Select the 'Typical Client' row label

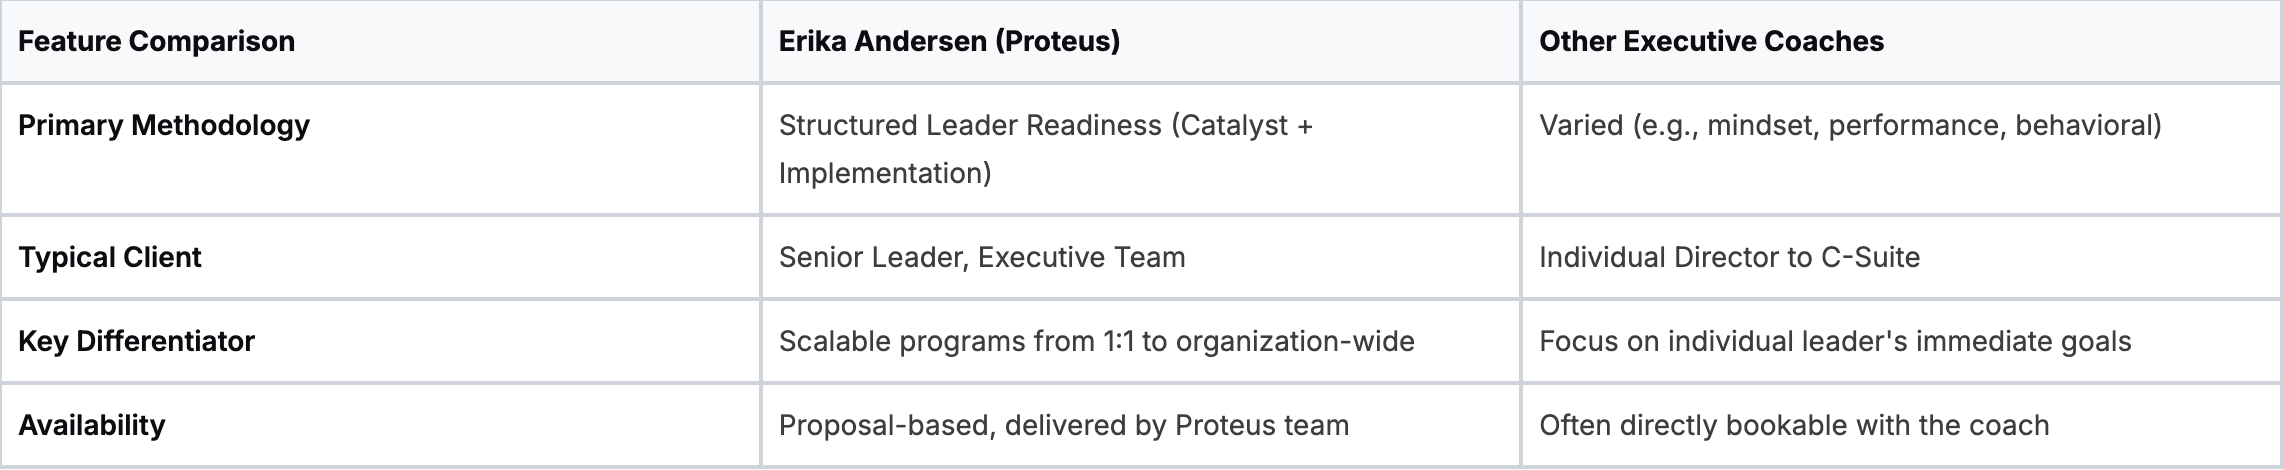pos(110,257)
